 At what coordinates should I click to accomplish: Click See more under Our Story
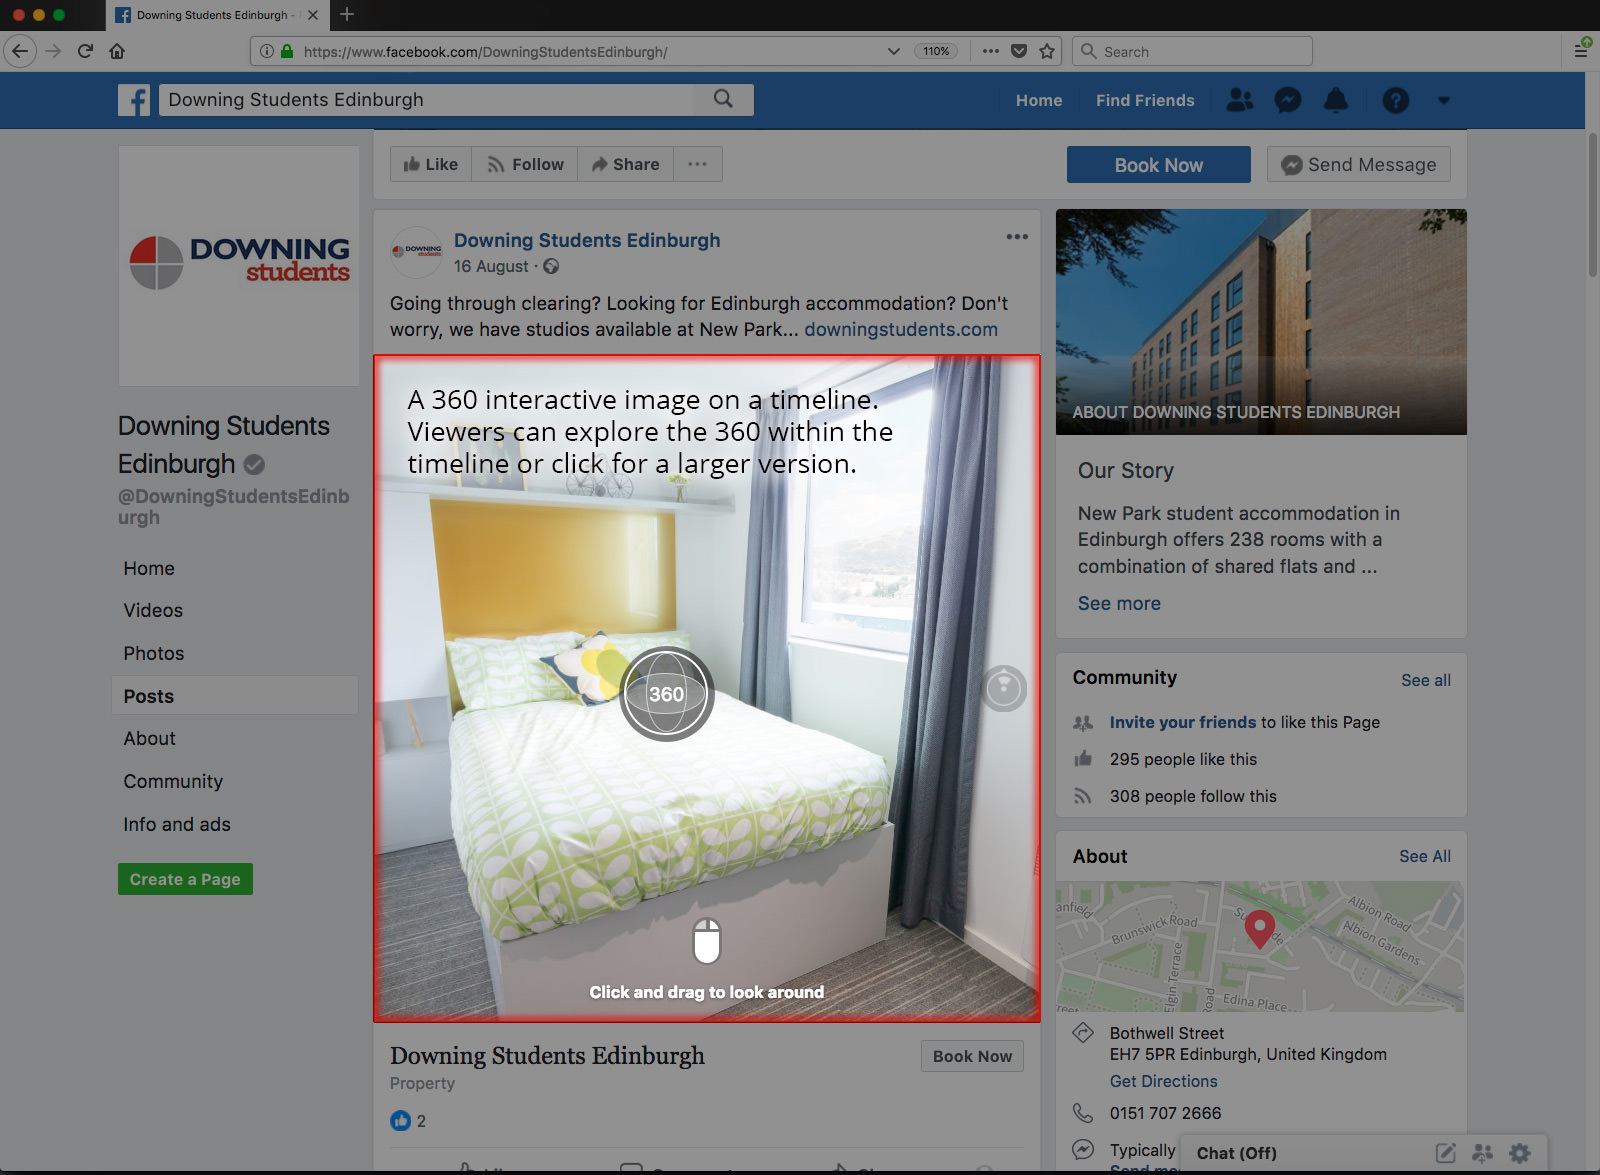coord(1119,603)
